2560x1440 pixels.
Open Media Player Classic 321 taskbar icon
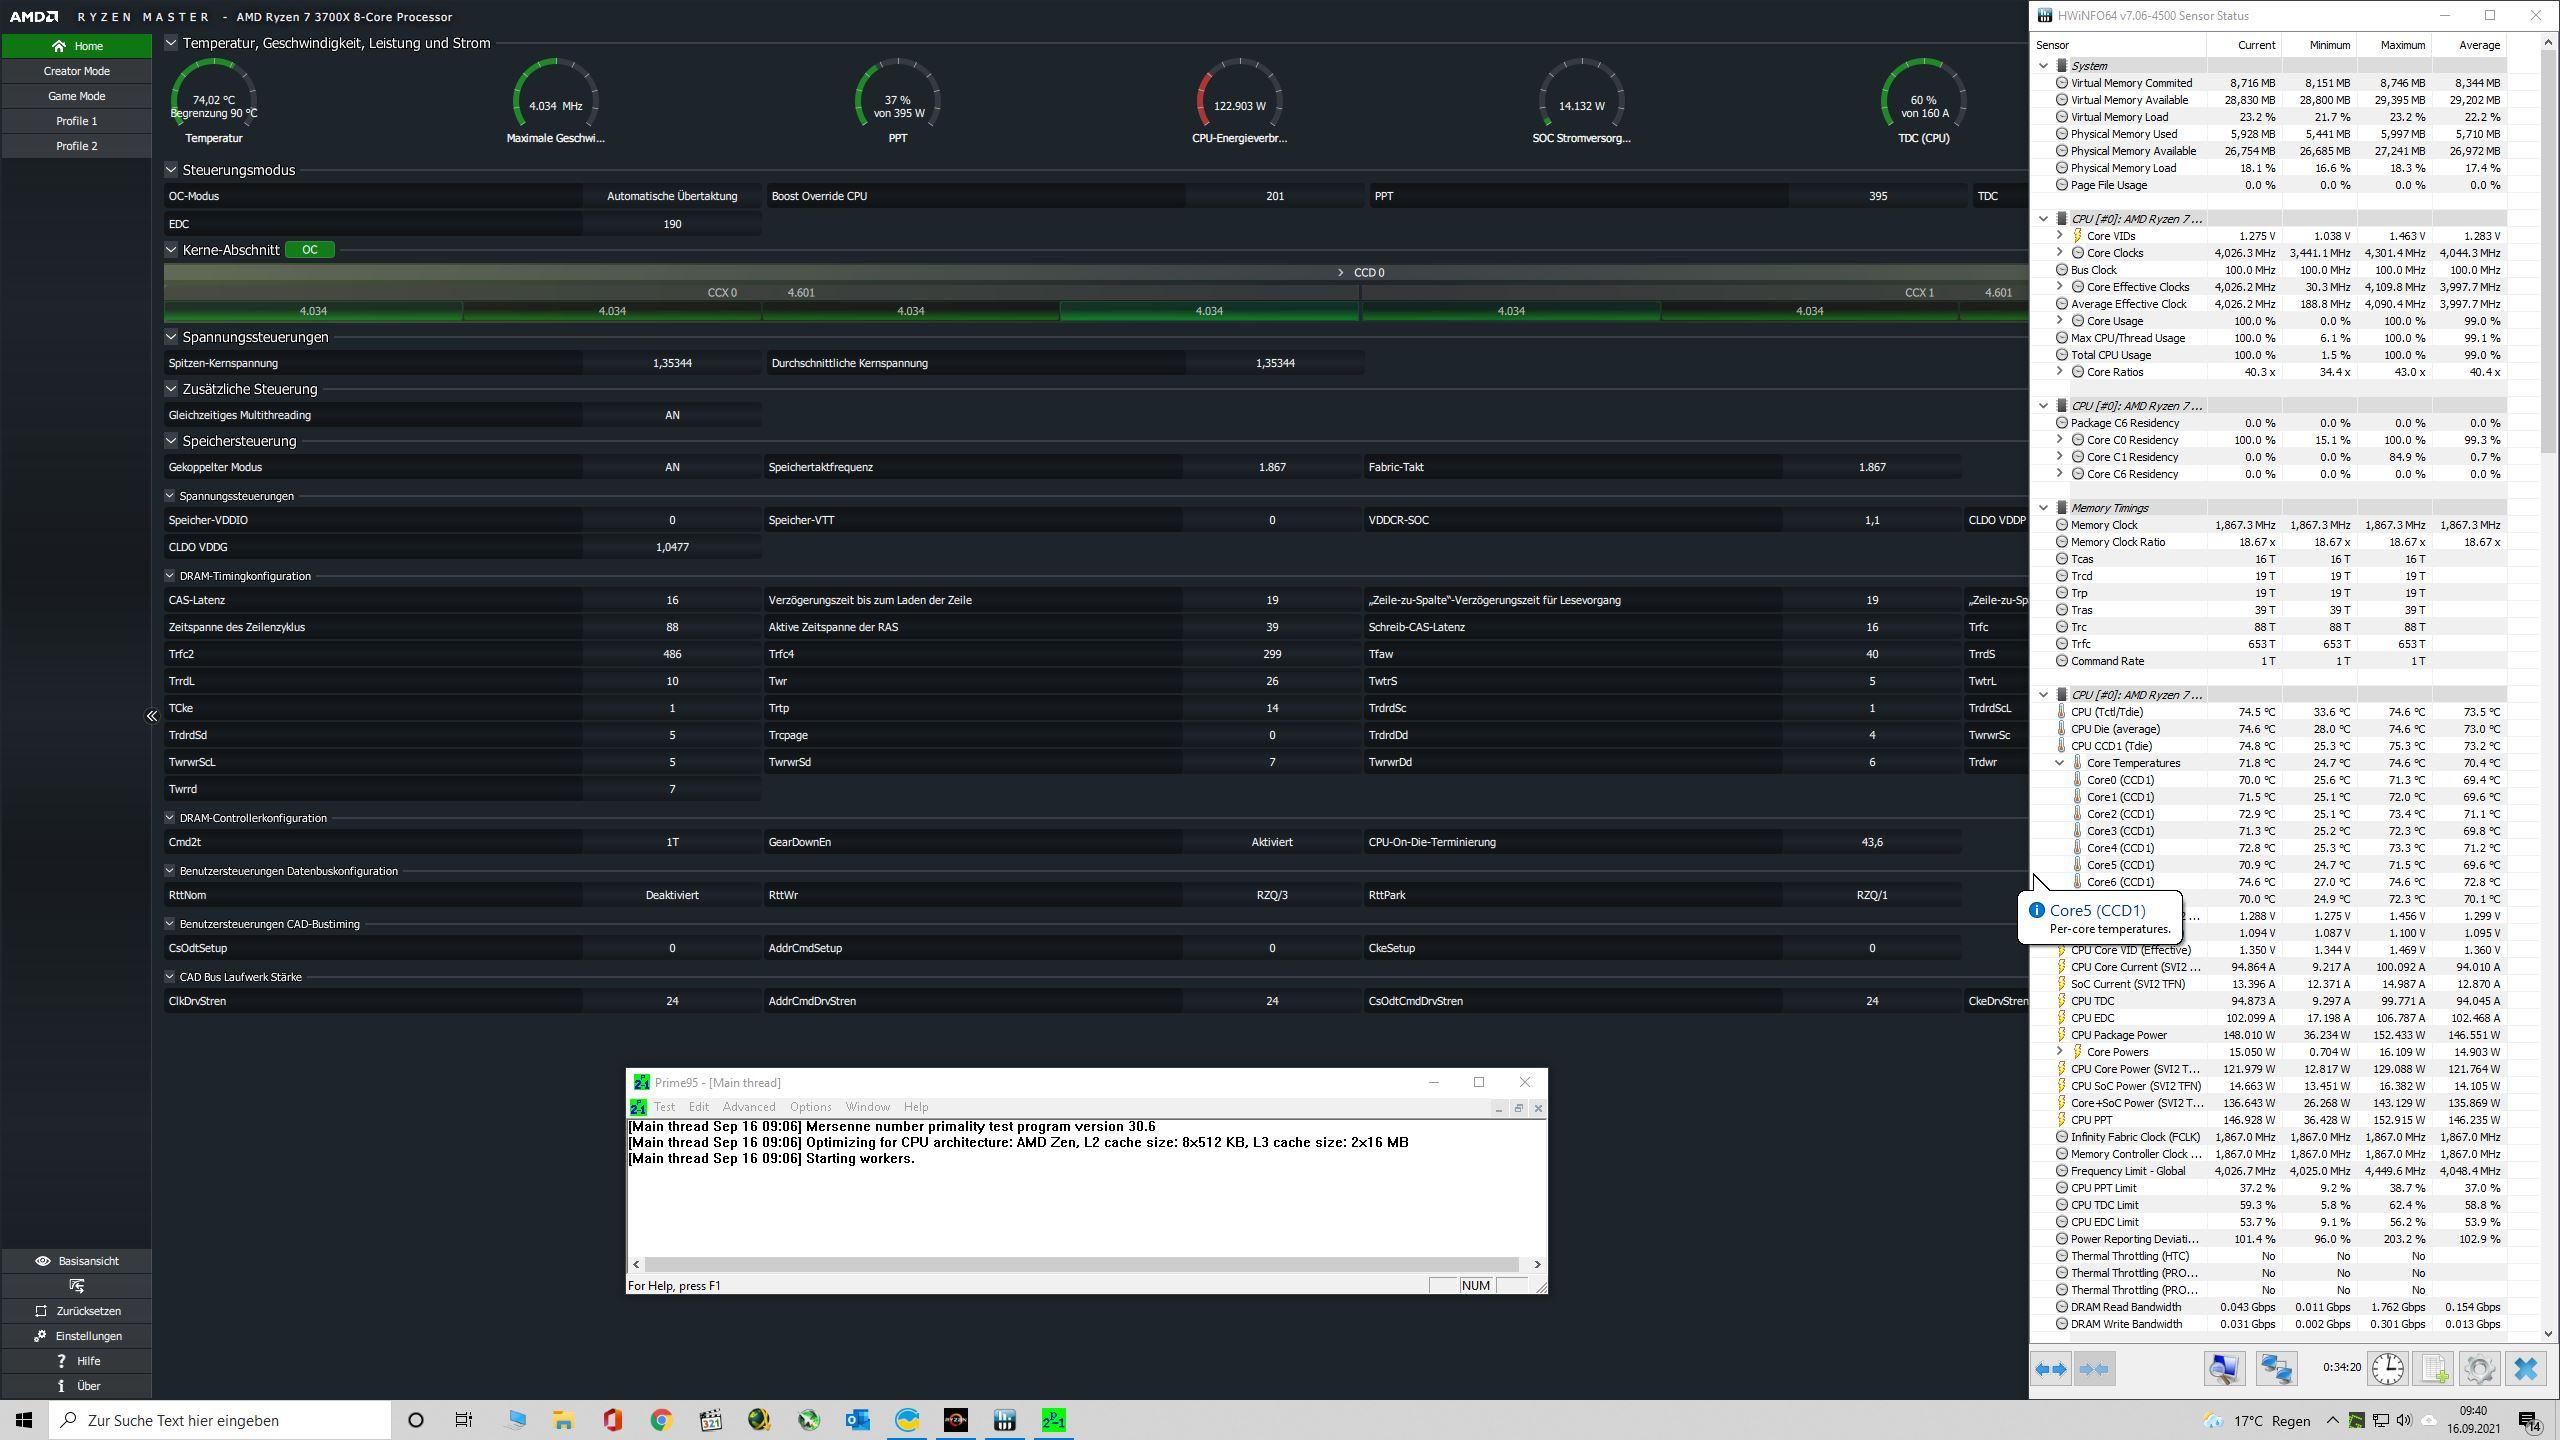710,1420
